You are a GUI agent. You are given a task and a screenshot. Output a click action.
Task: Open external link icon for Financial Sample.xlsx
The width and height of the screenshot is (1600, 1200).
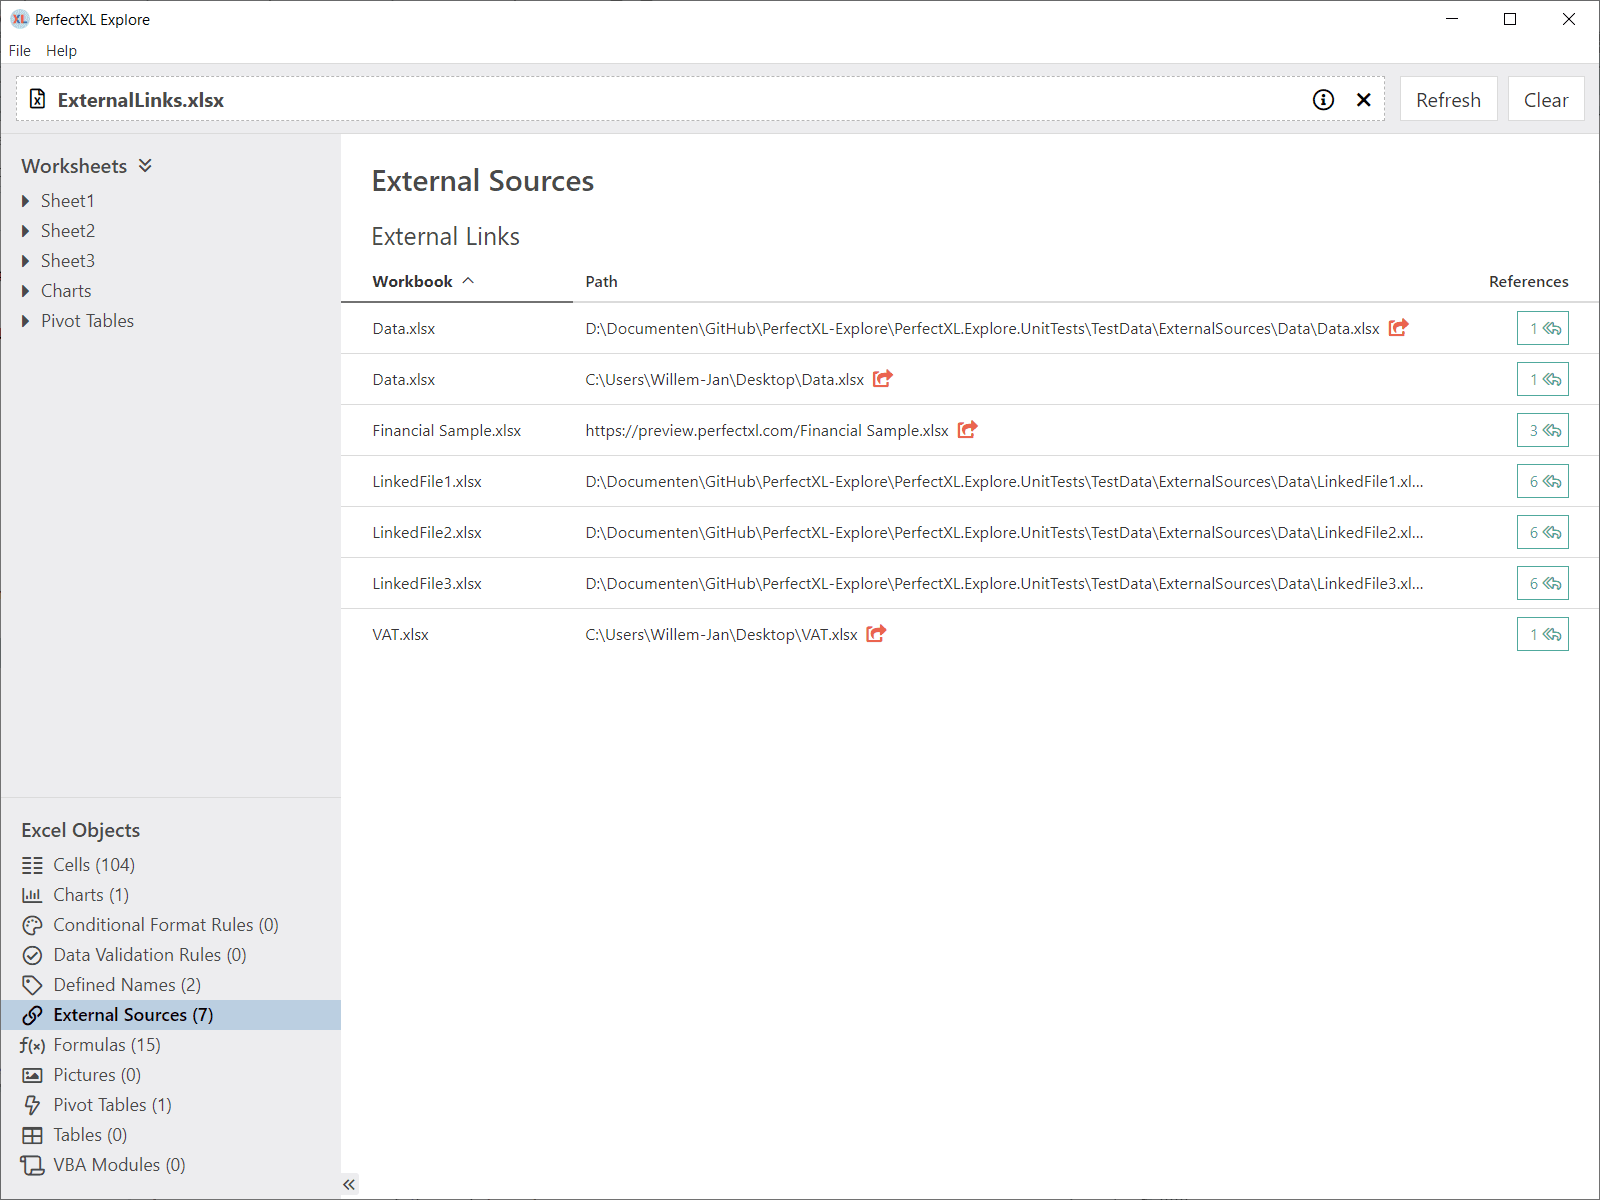point(967,430)
